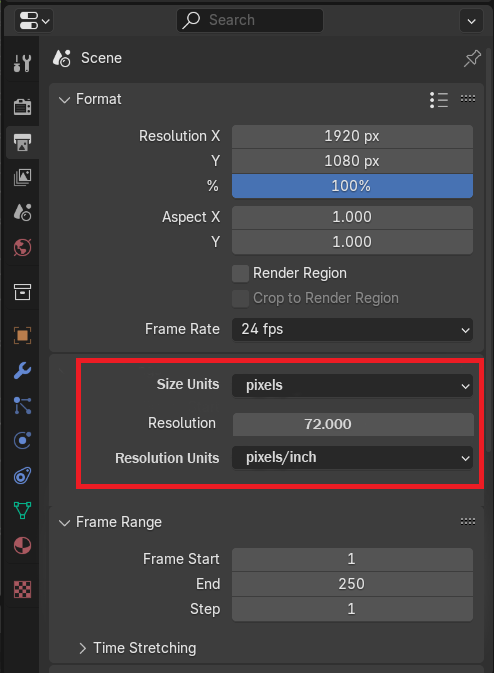Open the Object Constraints properties tab

click(22, 476)
